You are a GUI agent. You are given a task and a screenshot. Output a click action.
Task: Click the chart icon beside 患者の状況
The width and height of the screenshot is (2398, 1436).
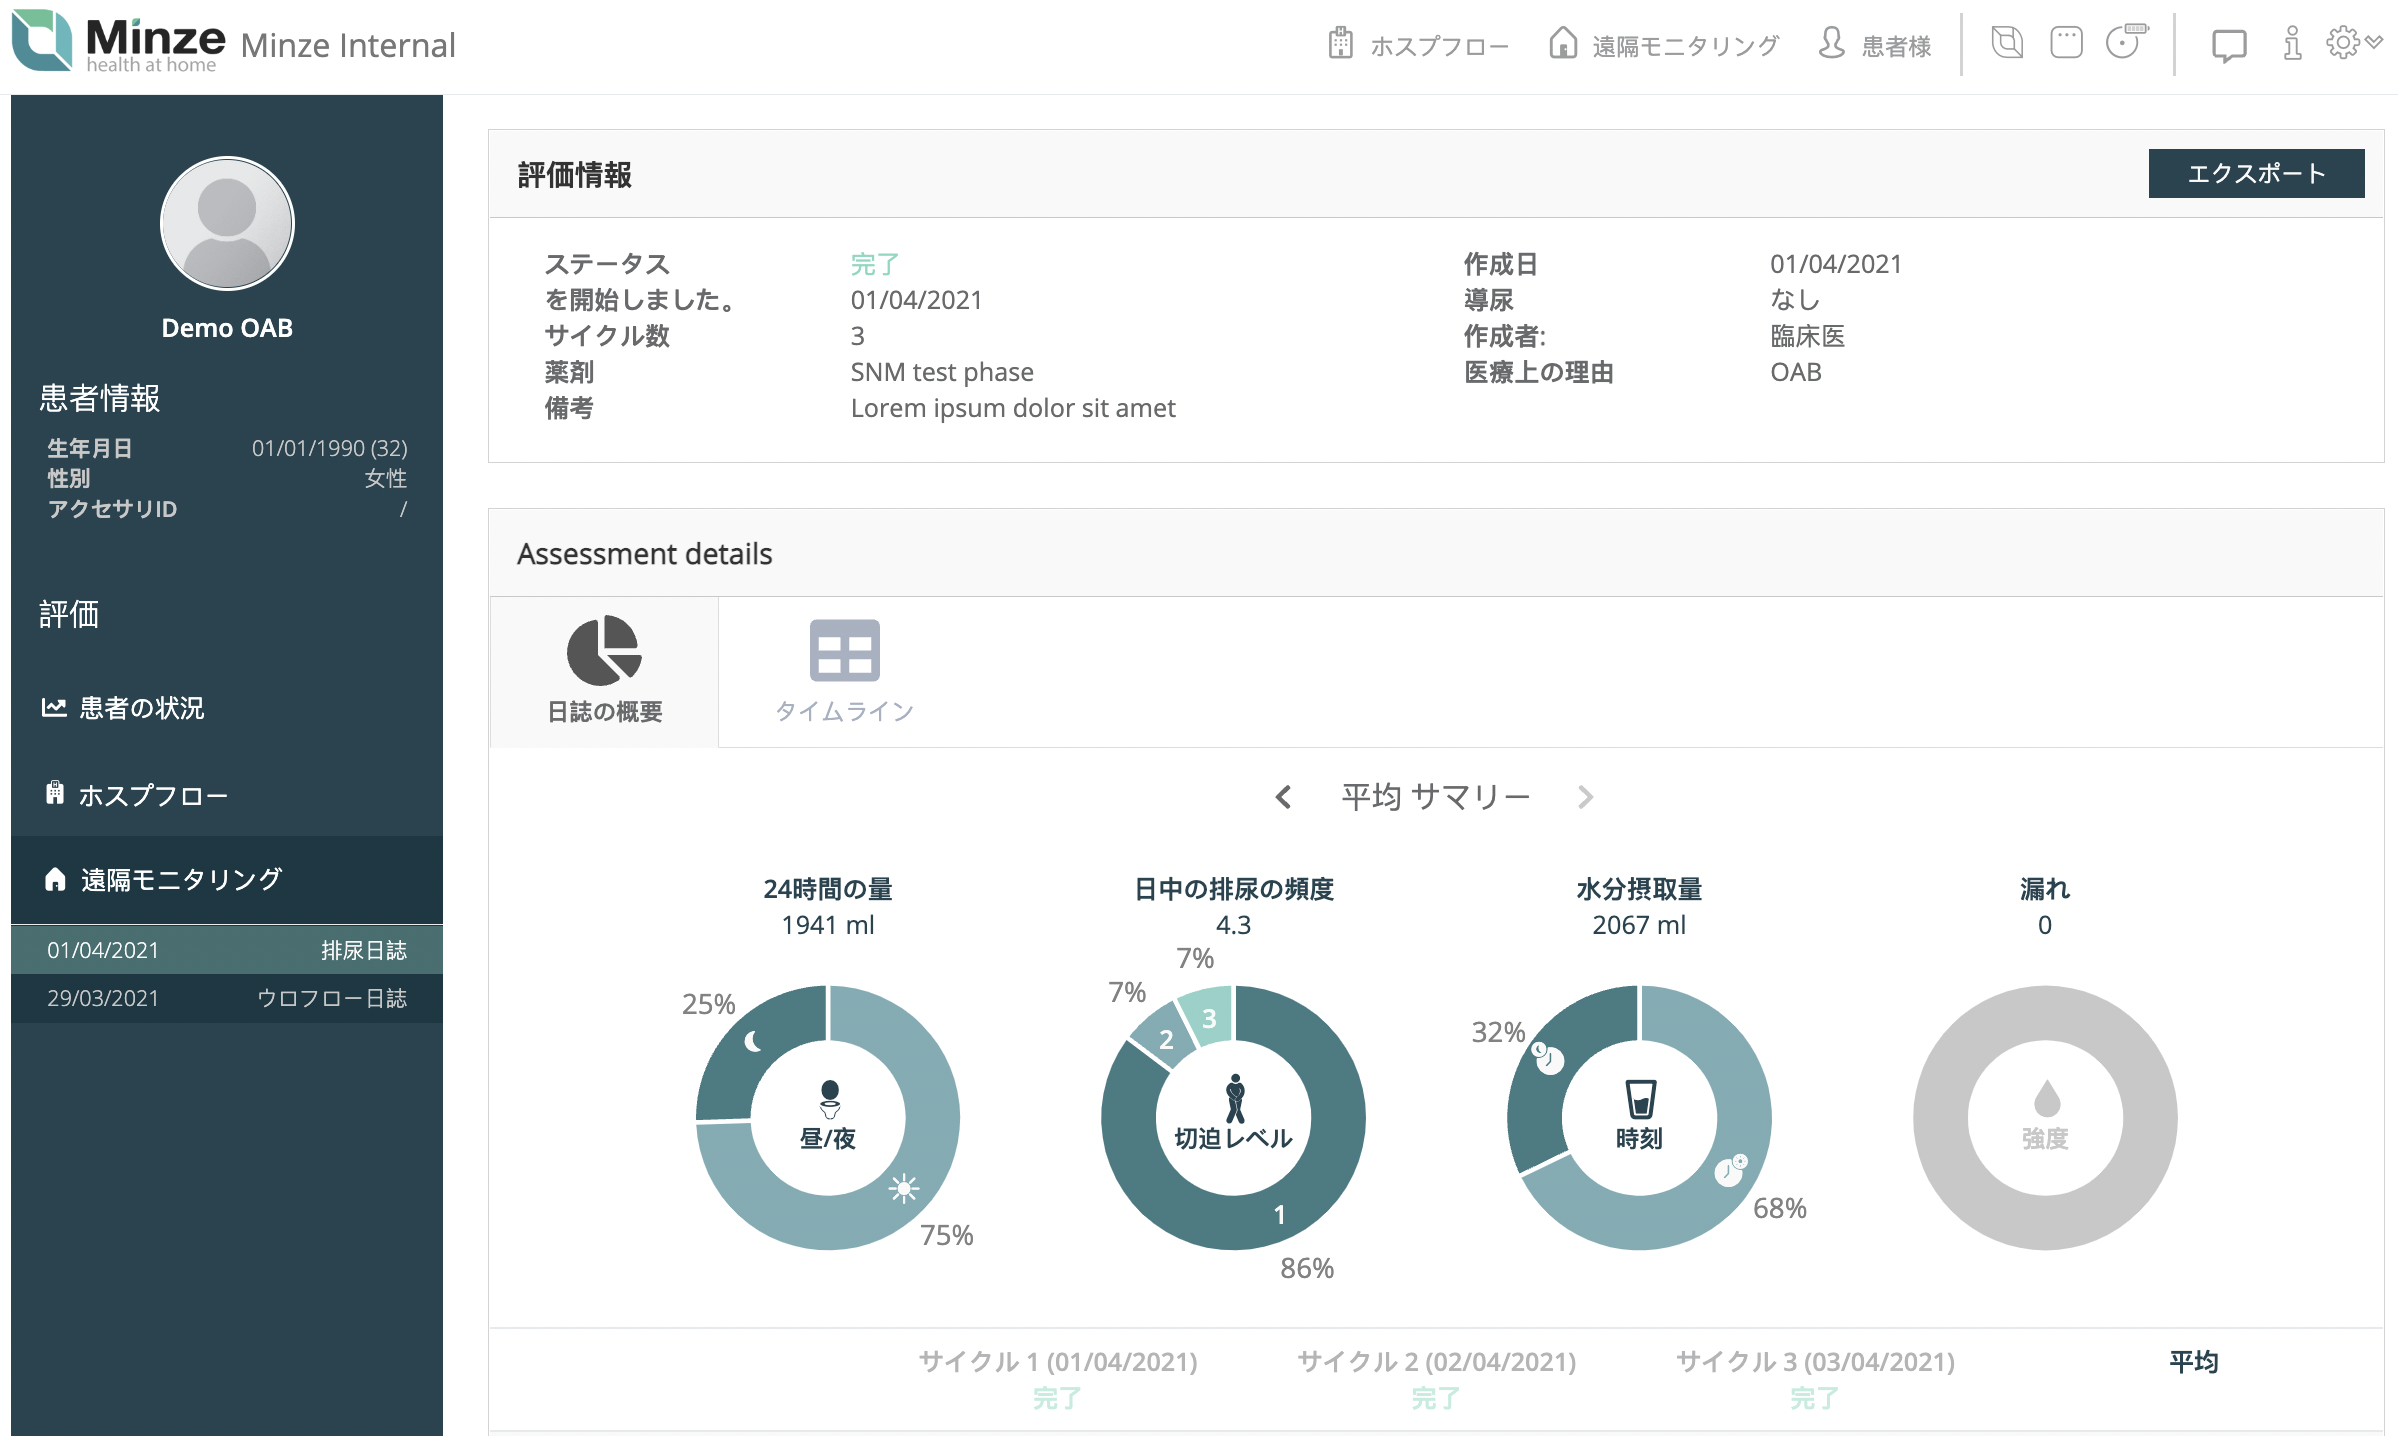point(54,708)
